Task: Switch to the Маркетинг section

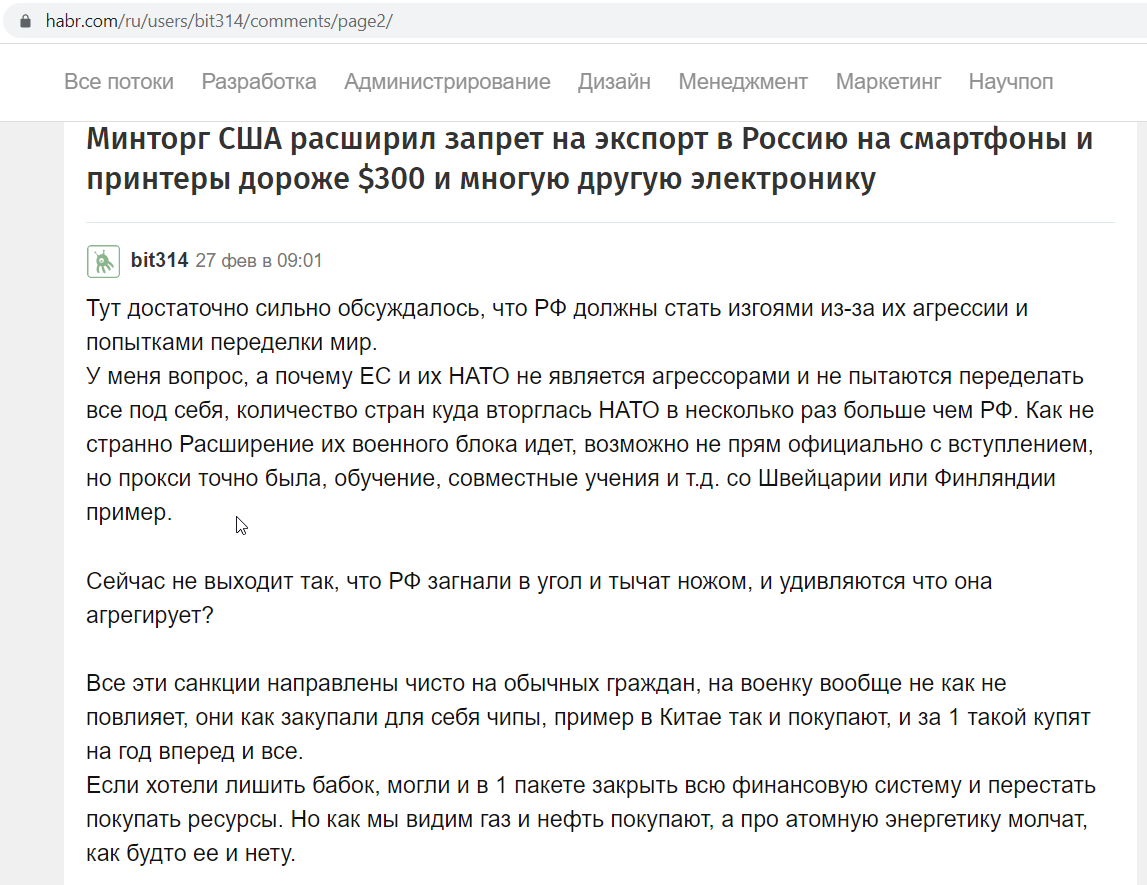Action: click(x=888, y=81)
